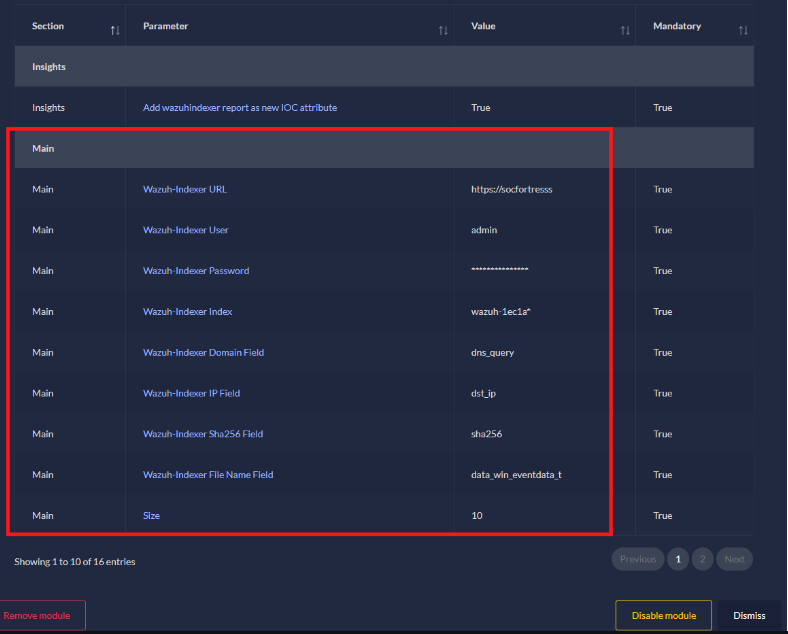Click the Remove module button
The height and width of the screenshot is (634, 788).
(x=42, y=615)
